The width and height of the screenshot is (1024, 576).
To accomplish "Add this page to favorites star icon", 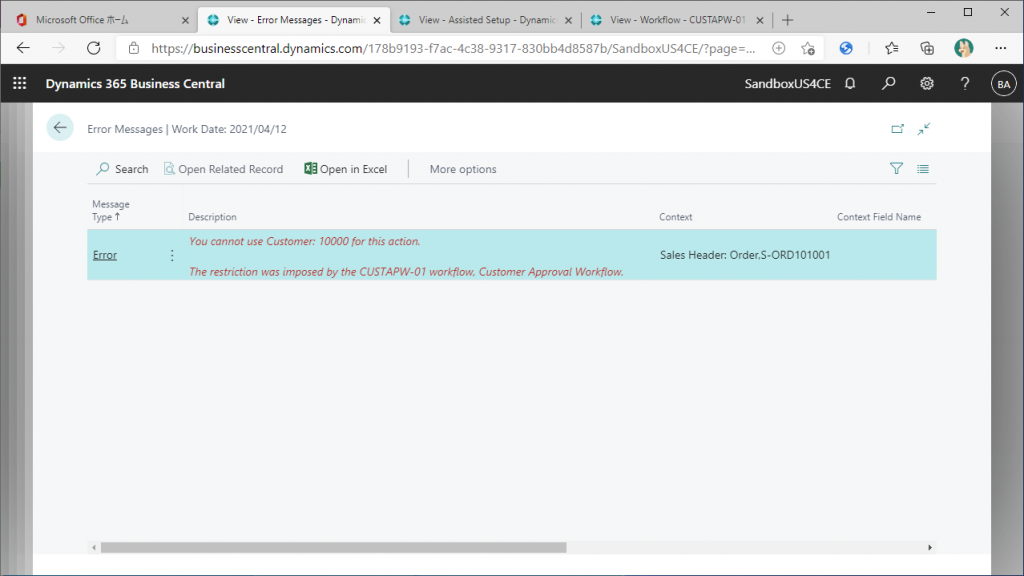I will pyautogui.click(x=808, y=48).
